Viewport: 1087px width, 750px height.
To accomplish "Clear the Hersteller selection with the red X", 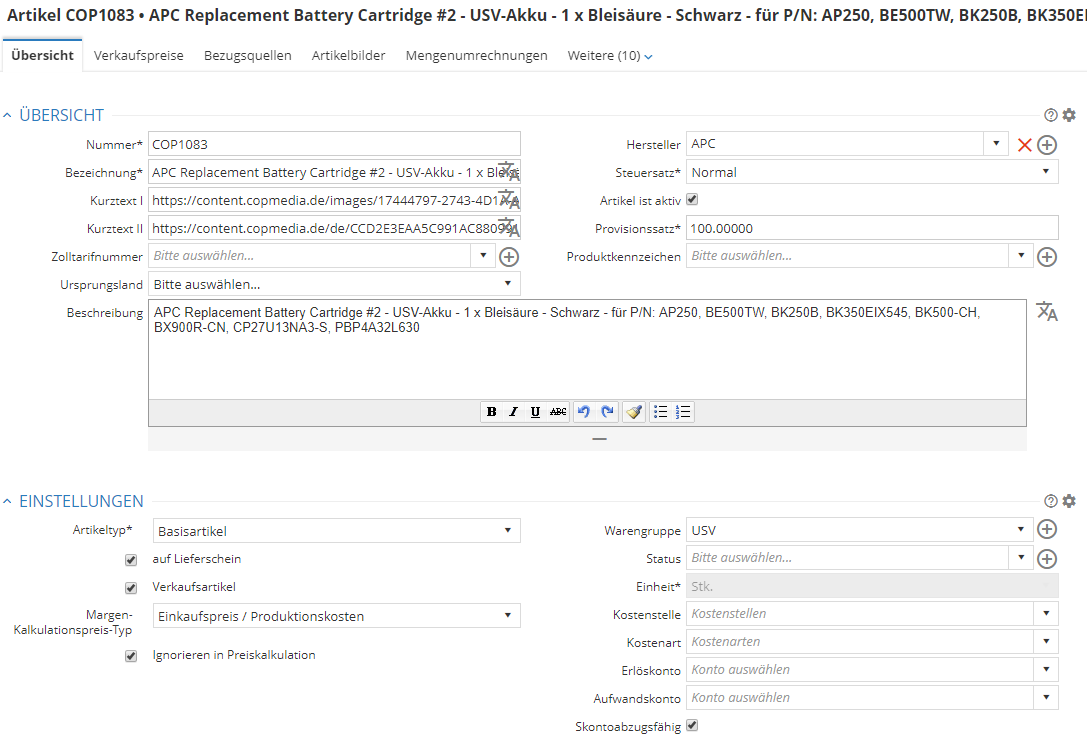I will [x=1024, y=145].
